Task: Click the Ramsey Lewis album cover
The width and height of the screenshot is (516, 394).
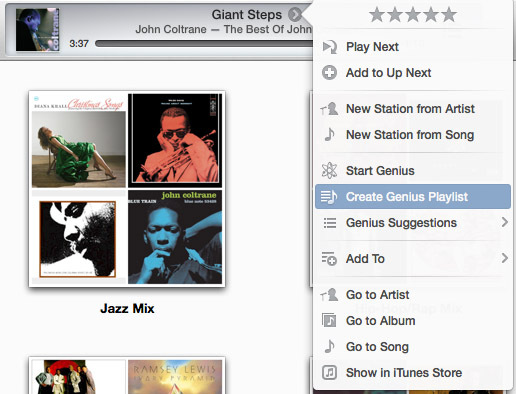Action: coord(175,377)
